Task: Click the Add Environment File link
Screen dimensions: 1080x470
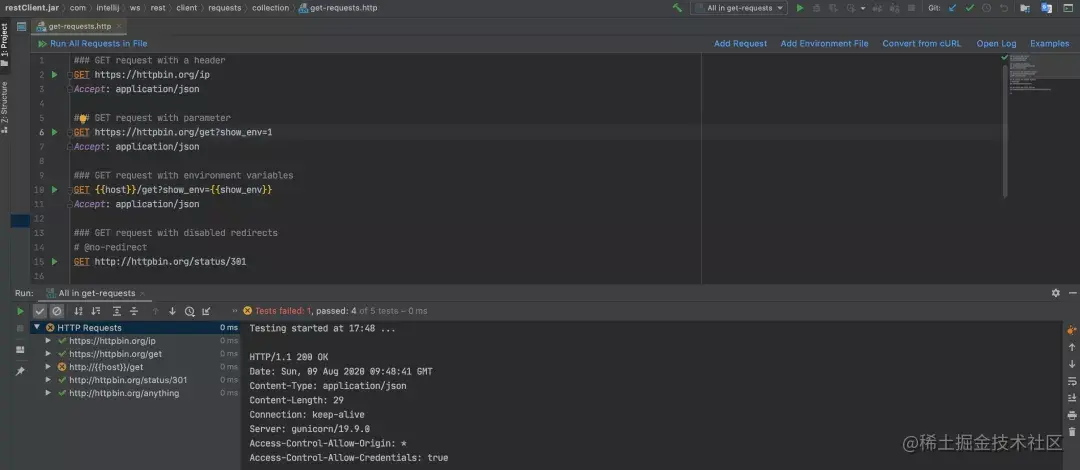Action: point(824,43)
